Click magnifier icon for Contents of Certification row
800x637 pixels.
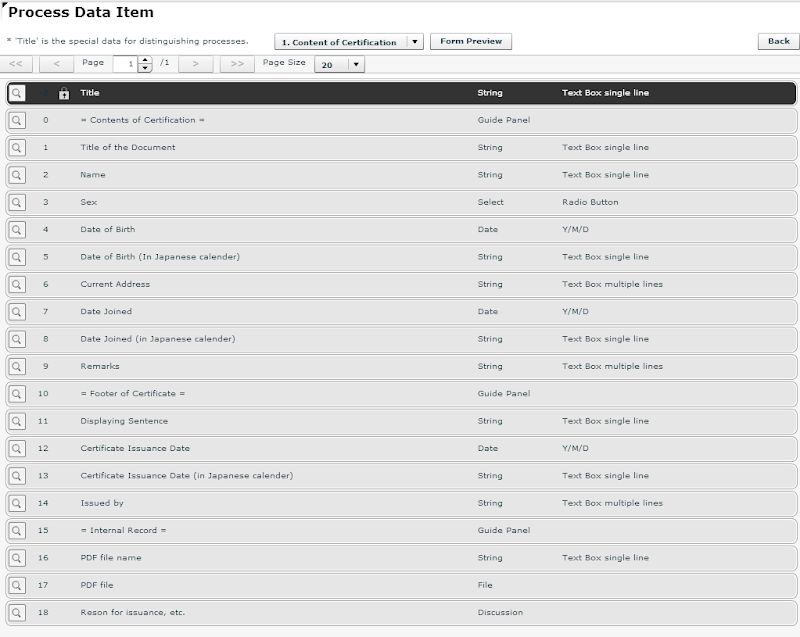click(x=17, y=120)
